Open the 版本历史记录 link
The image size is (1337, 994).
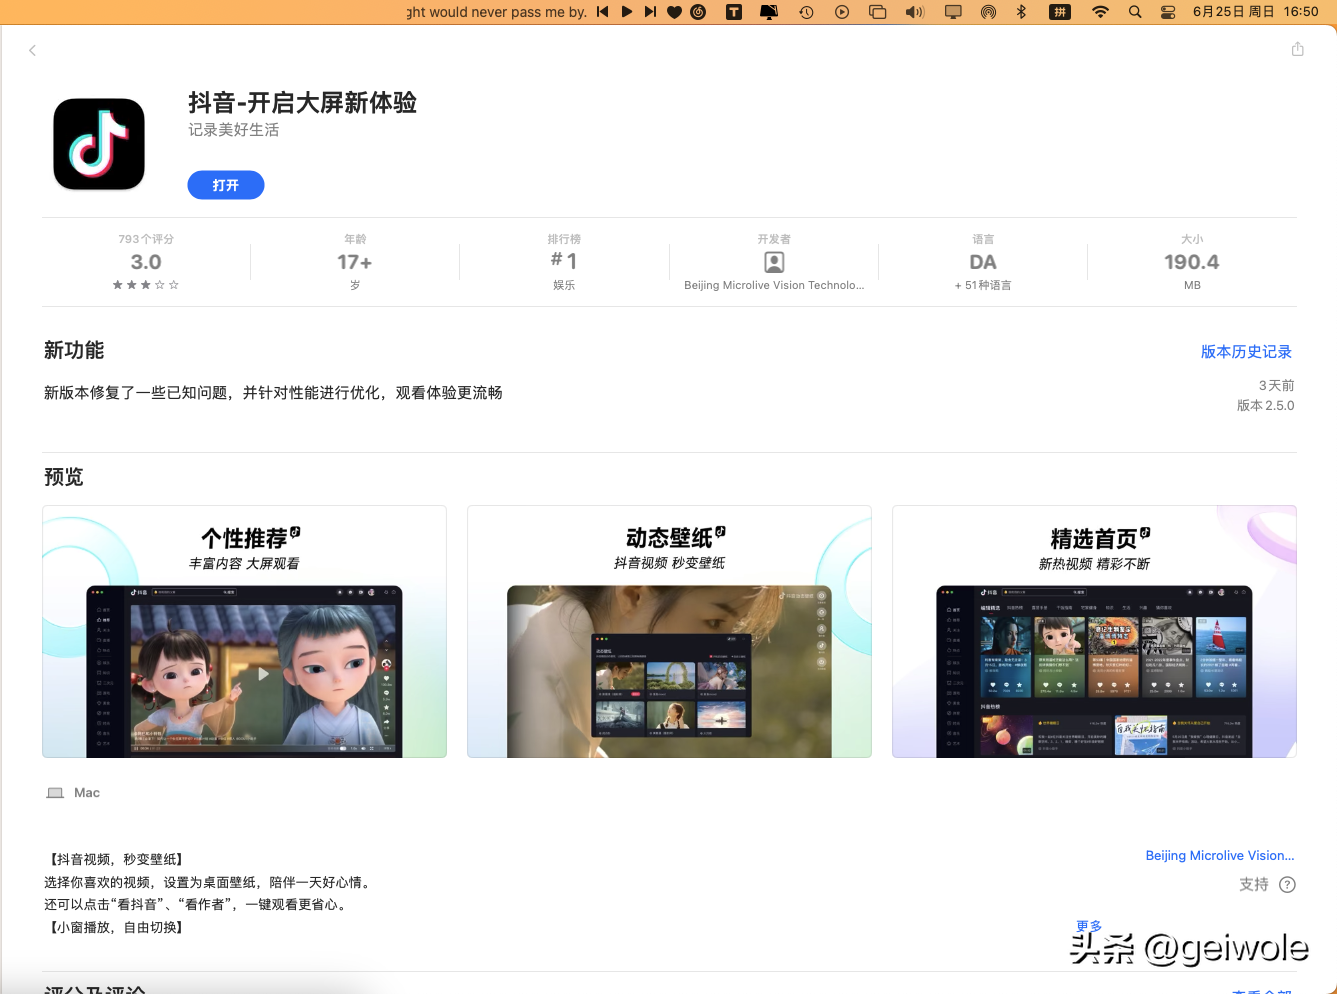point(1246,351)
